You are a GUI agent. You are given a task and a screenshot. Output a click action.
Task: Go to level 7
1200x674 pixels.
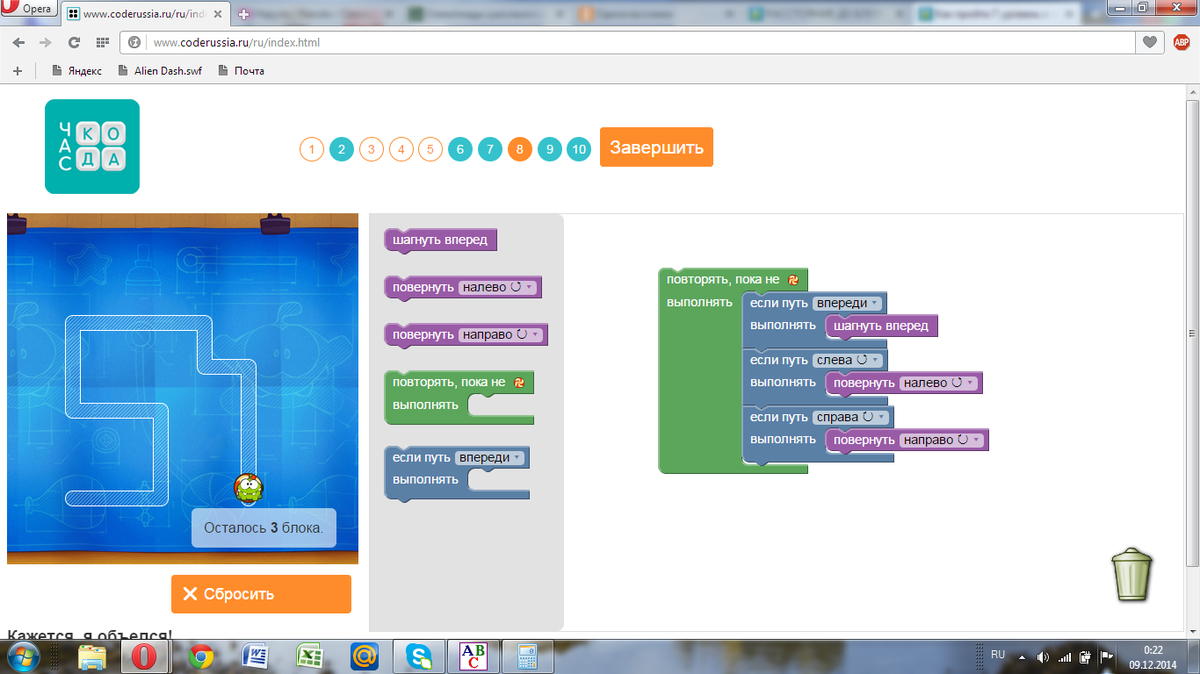pyautogui.click(x=489, y=150)
